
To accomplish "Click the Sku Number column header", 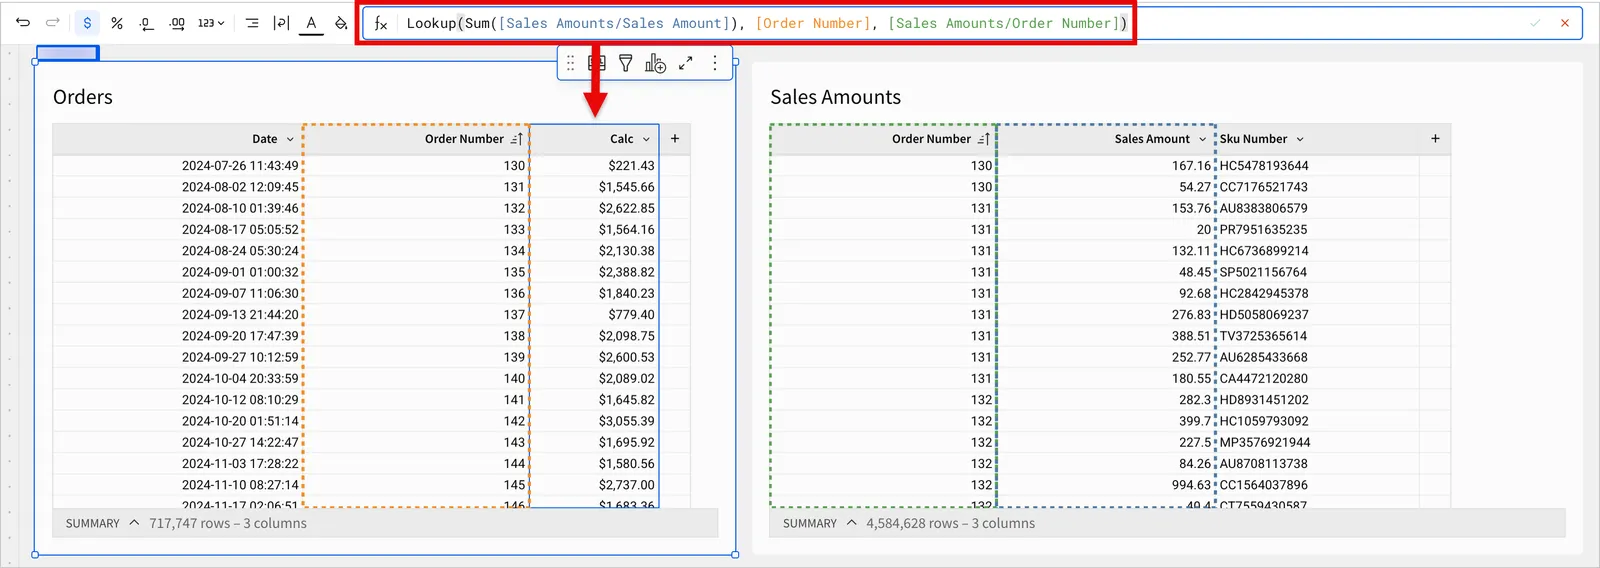I will coord(1317,139).
